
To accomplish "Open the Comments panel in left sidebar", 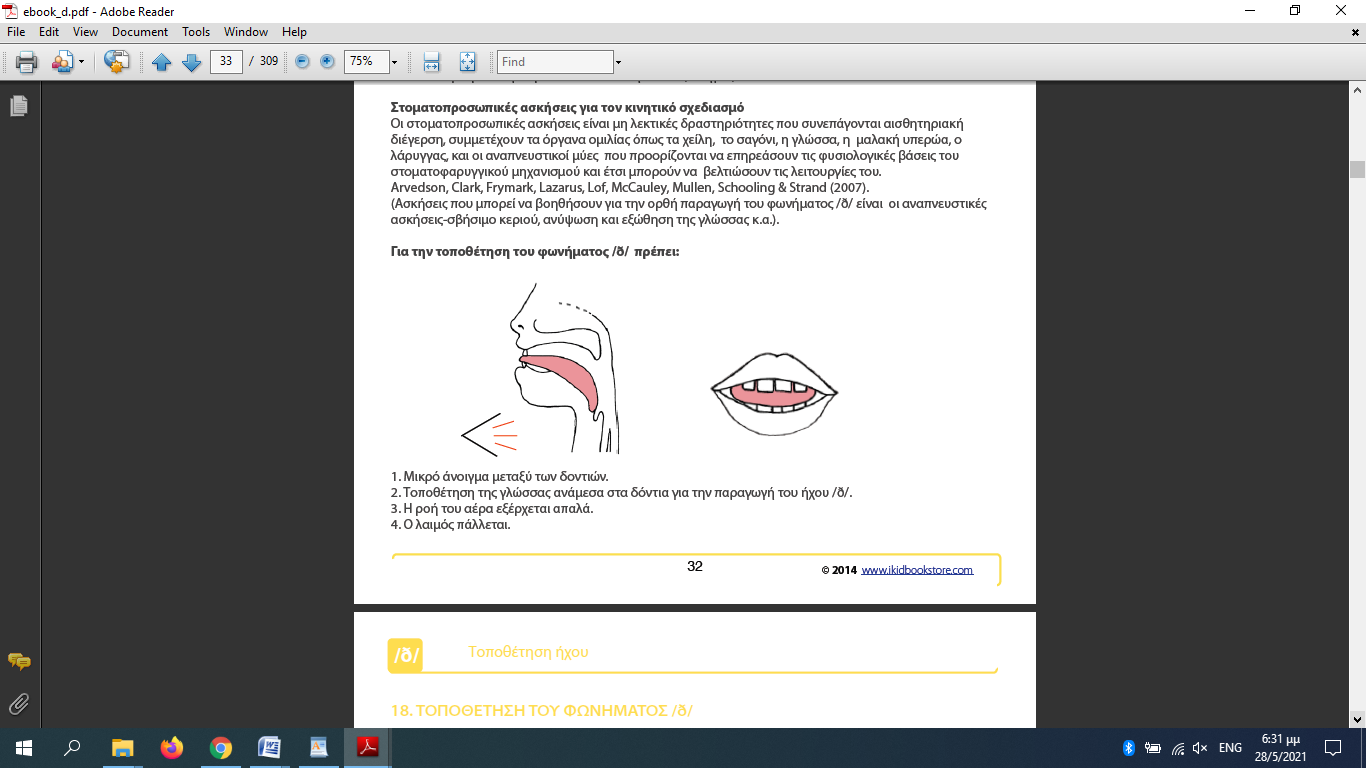I will (18, 661).
